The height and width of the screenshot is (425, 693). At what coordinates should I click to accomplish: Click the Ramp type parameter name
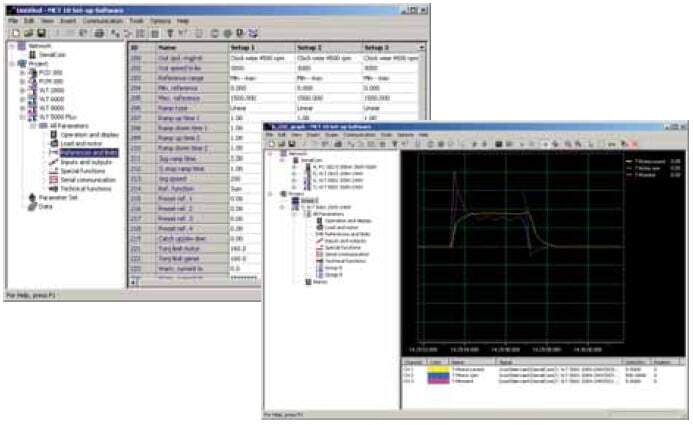coord(173,108)
